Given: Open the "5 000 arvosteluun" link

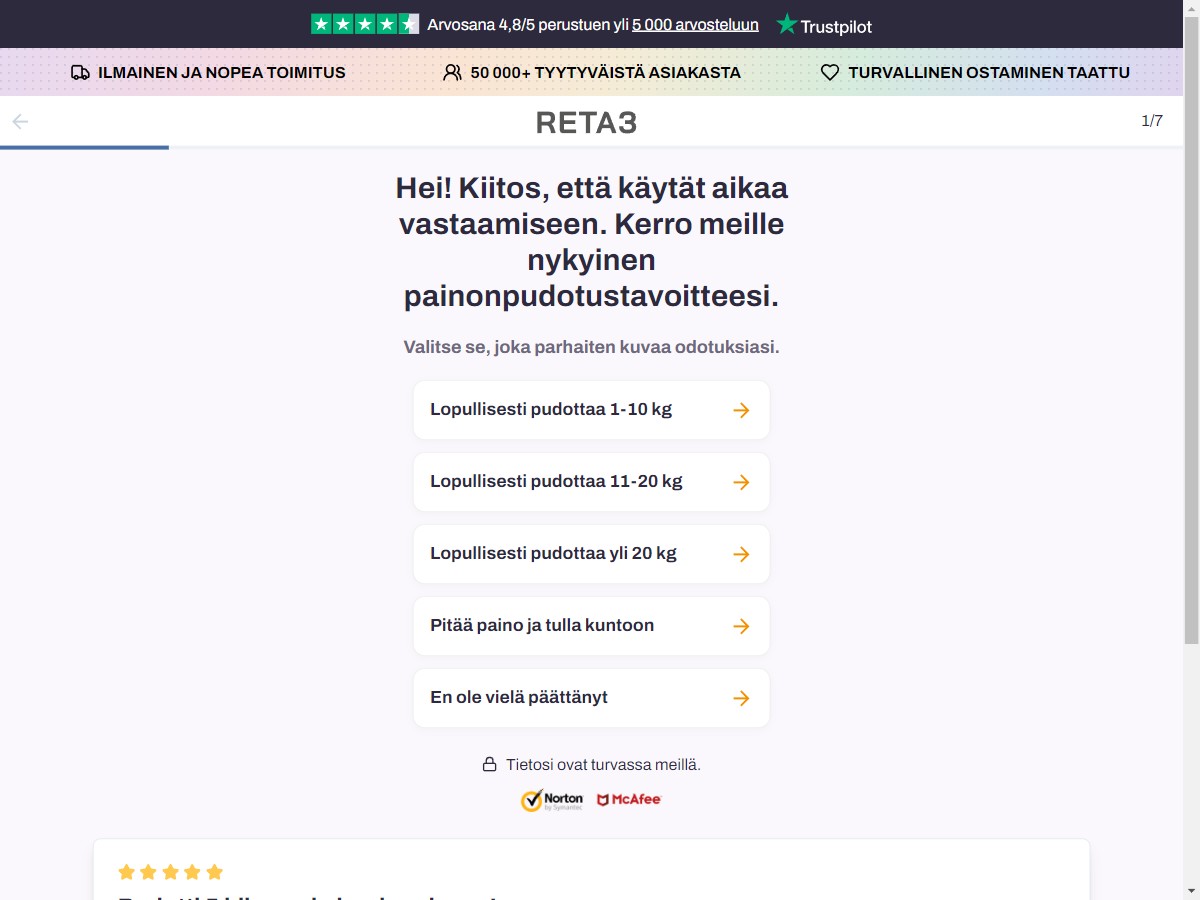Looking at the screenshot, I should click(x=695, y=25).
